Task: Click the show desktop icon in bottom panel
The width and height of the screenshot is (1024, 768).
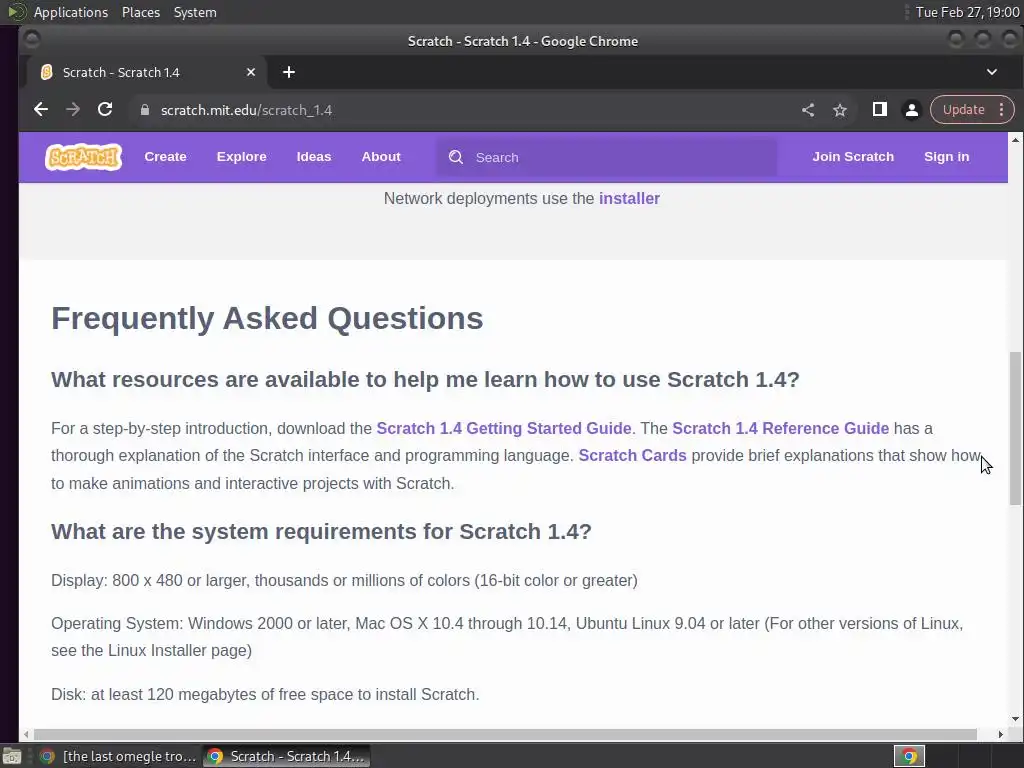Action: pos(12,756)
